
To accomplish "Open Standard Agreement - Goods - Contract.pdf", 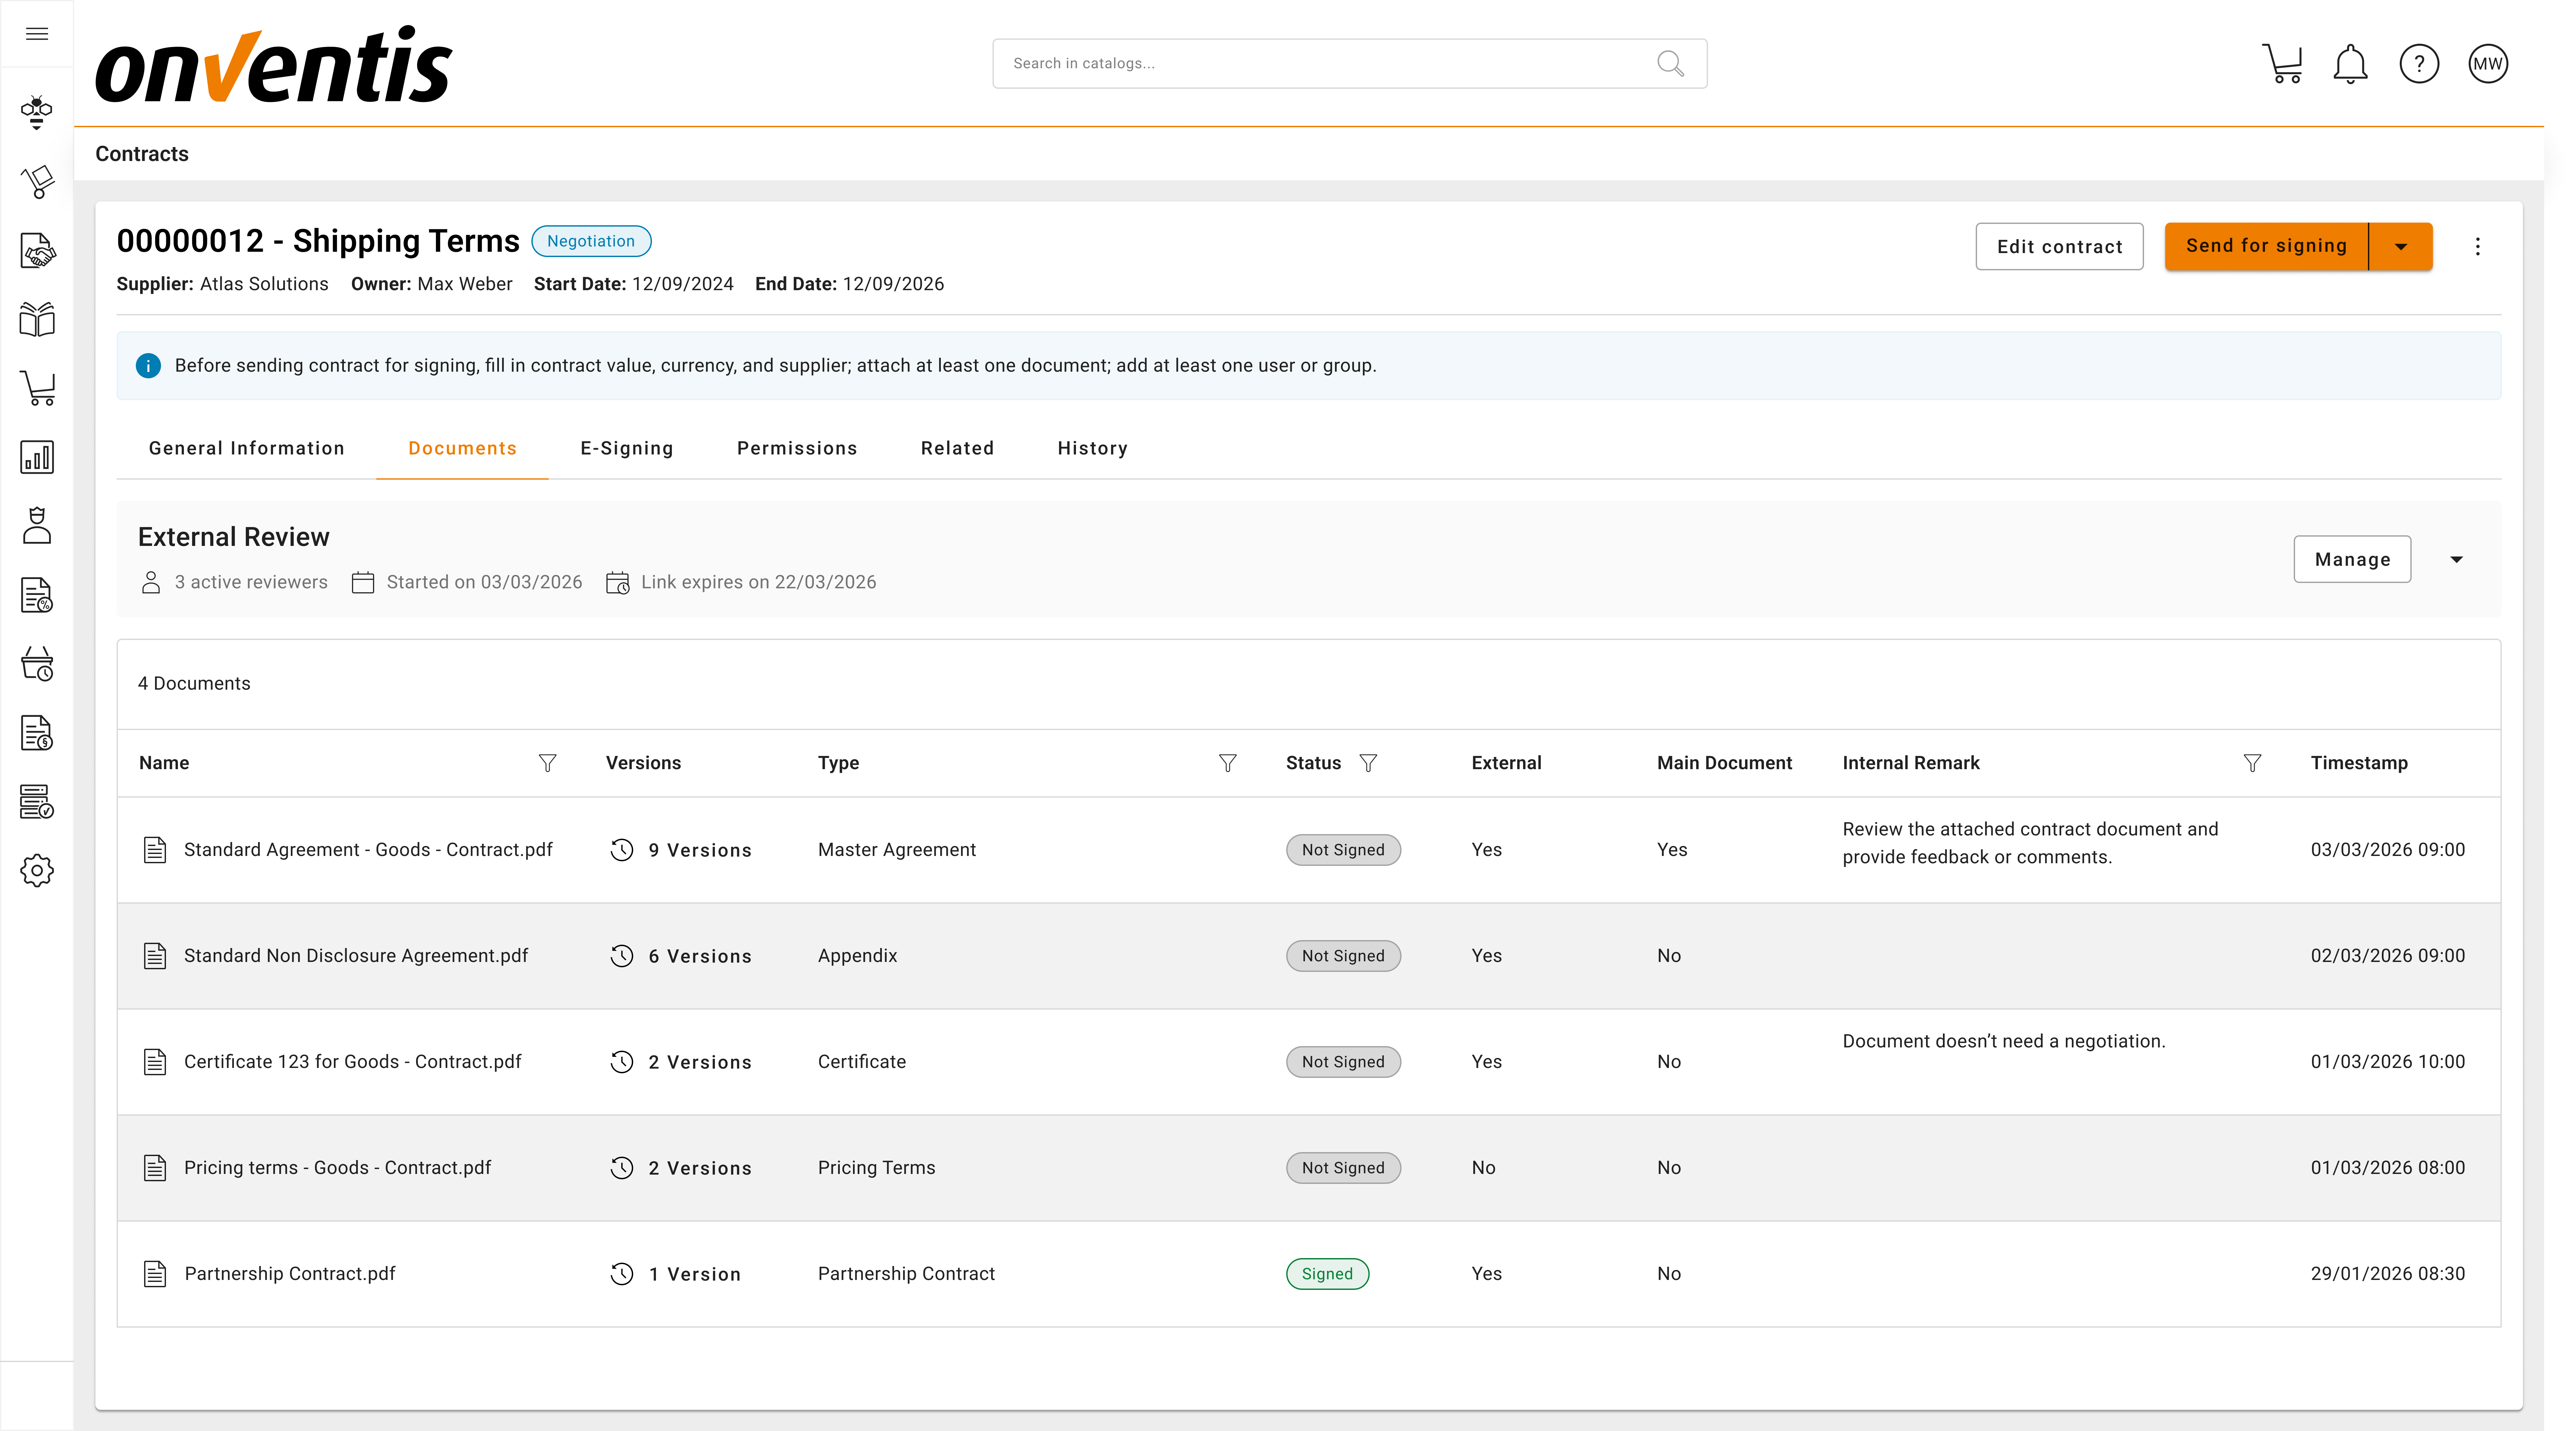I will (x=368, y=850).
